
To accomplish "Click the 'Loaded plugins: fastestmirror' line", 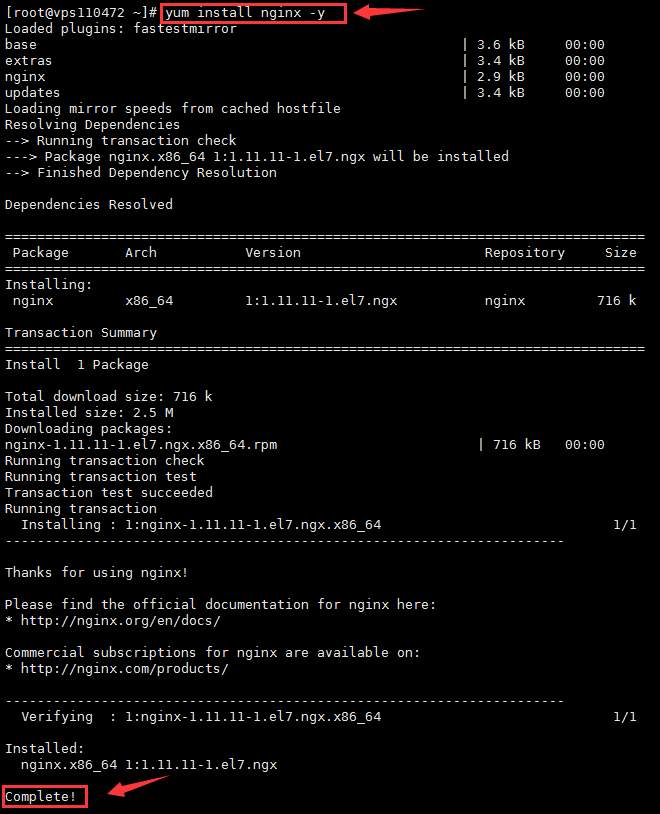I will tap(121, 29).
